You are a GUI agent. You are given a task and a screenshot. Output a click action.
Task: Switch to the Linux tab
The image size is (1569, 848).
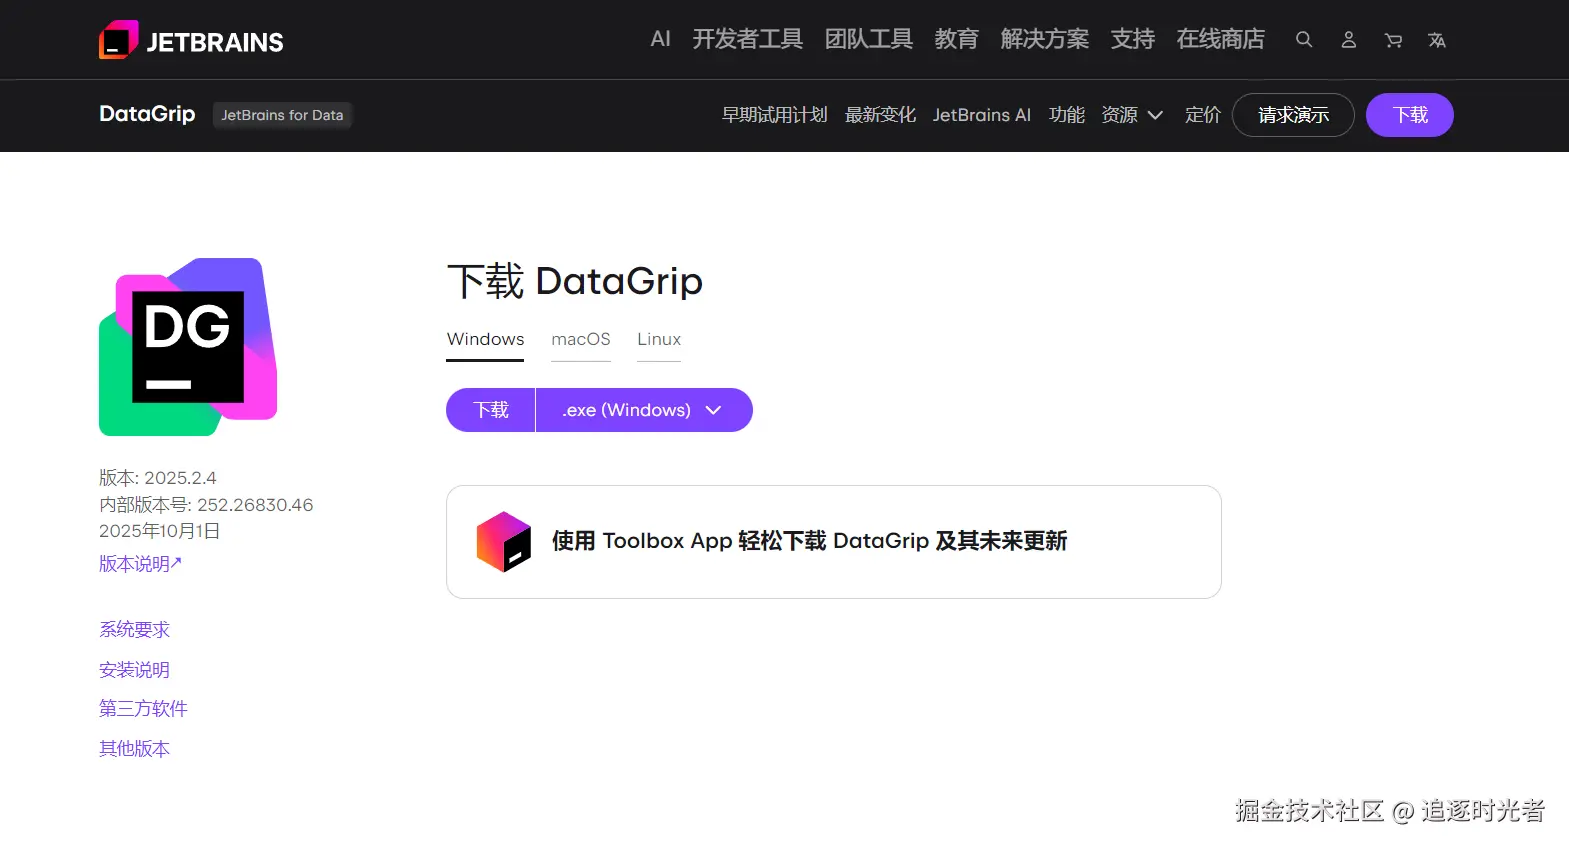click(x=659, y=340)
